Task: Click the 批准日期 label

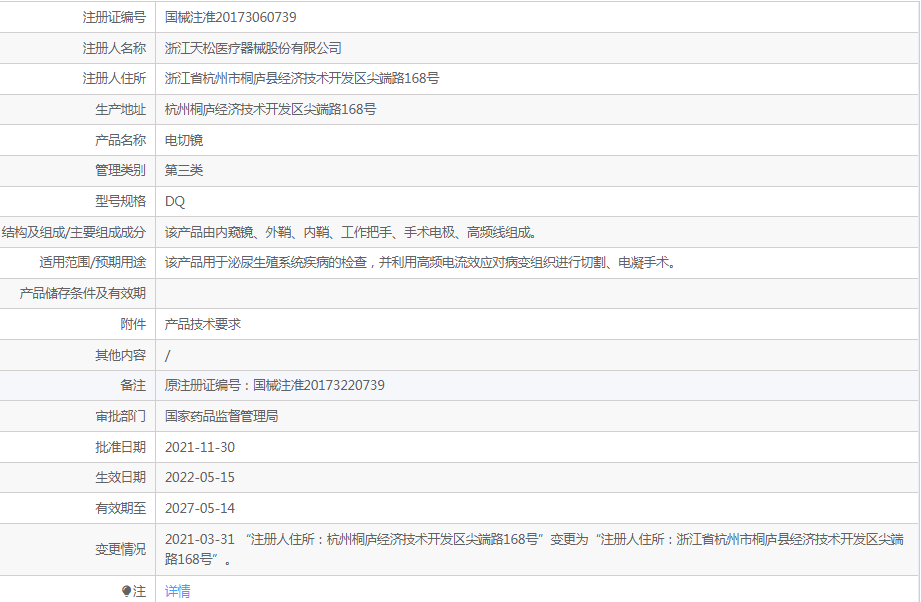Action: [120, 448]
